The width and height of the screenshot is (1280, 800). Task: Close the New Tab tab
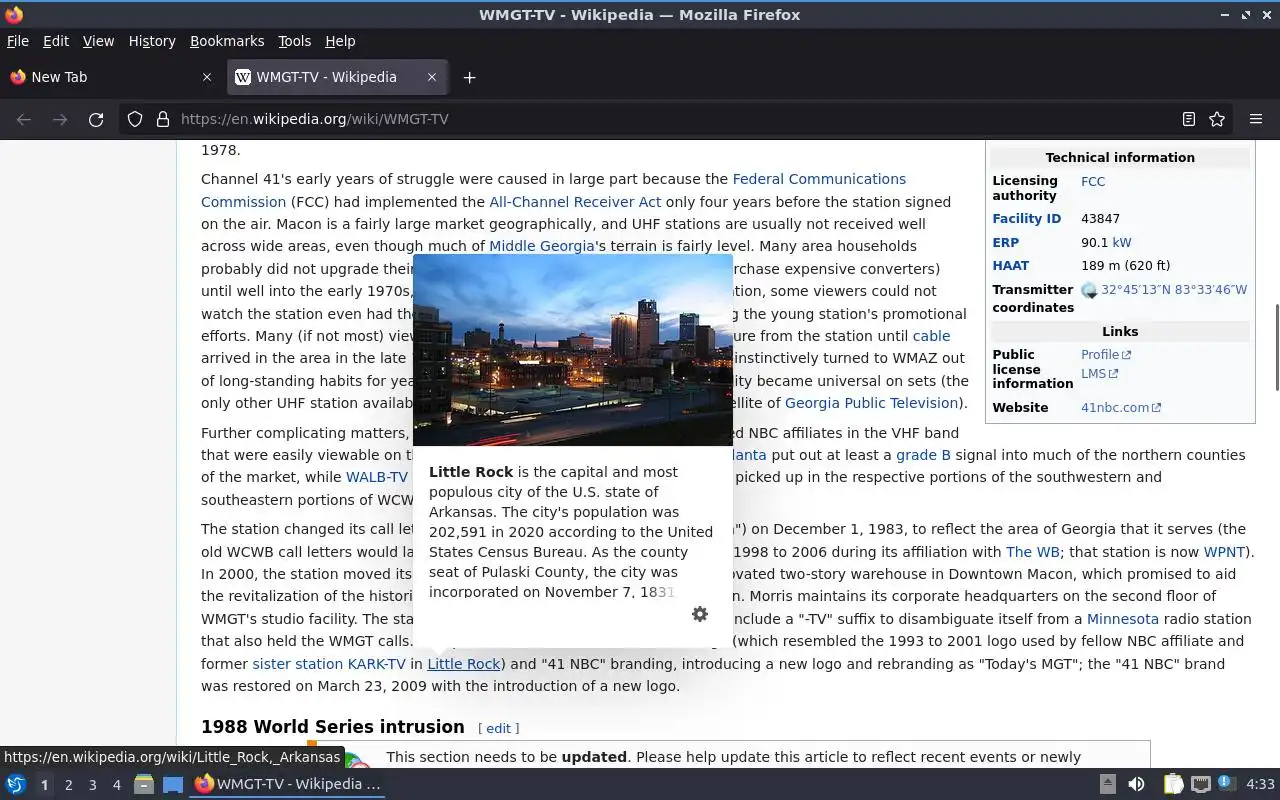(x=207, y=77)
